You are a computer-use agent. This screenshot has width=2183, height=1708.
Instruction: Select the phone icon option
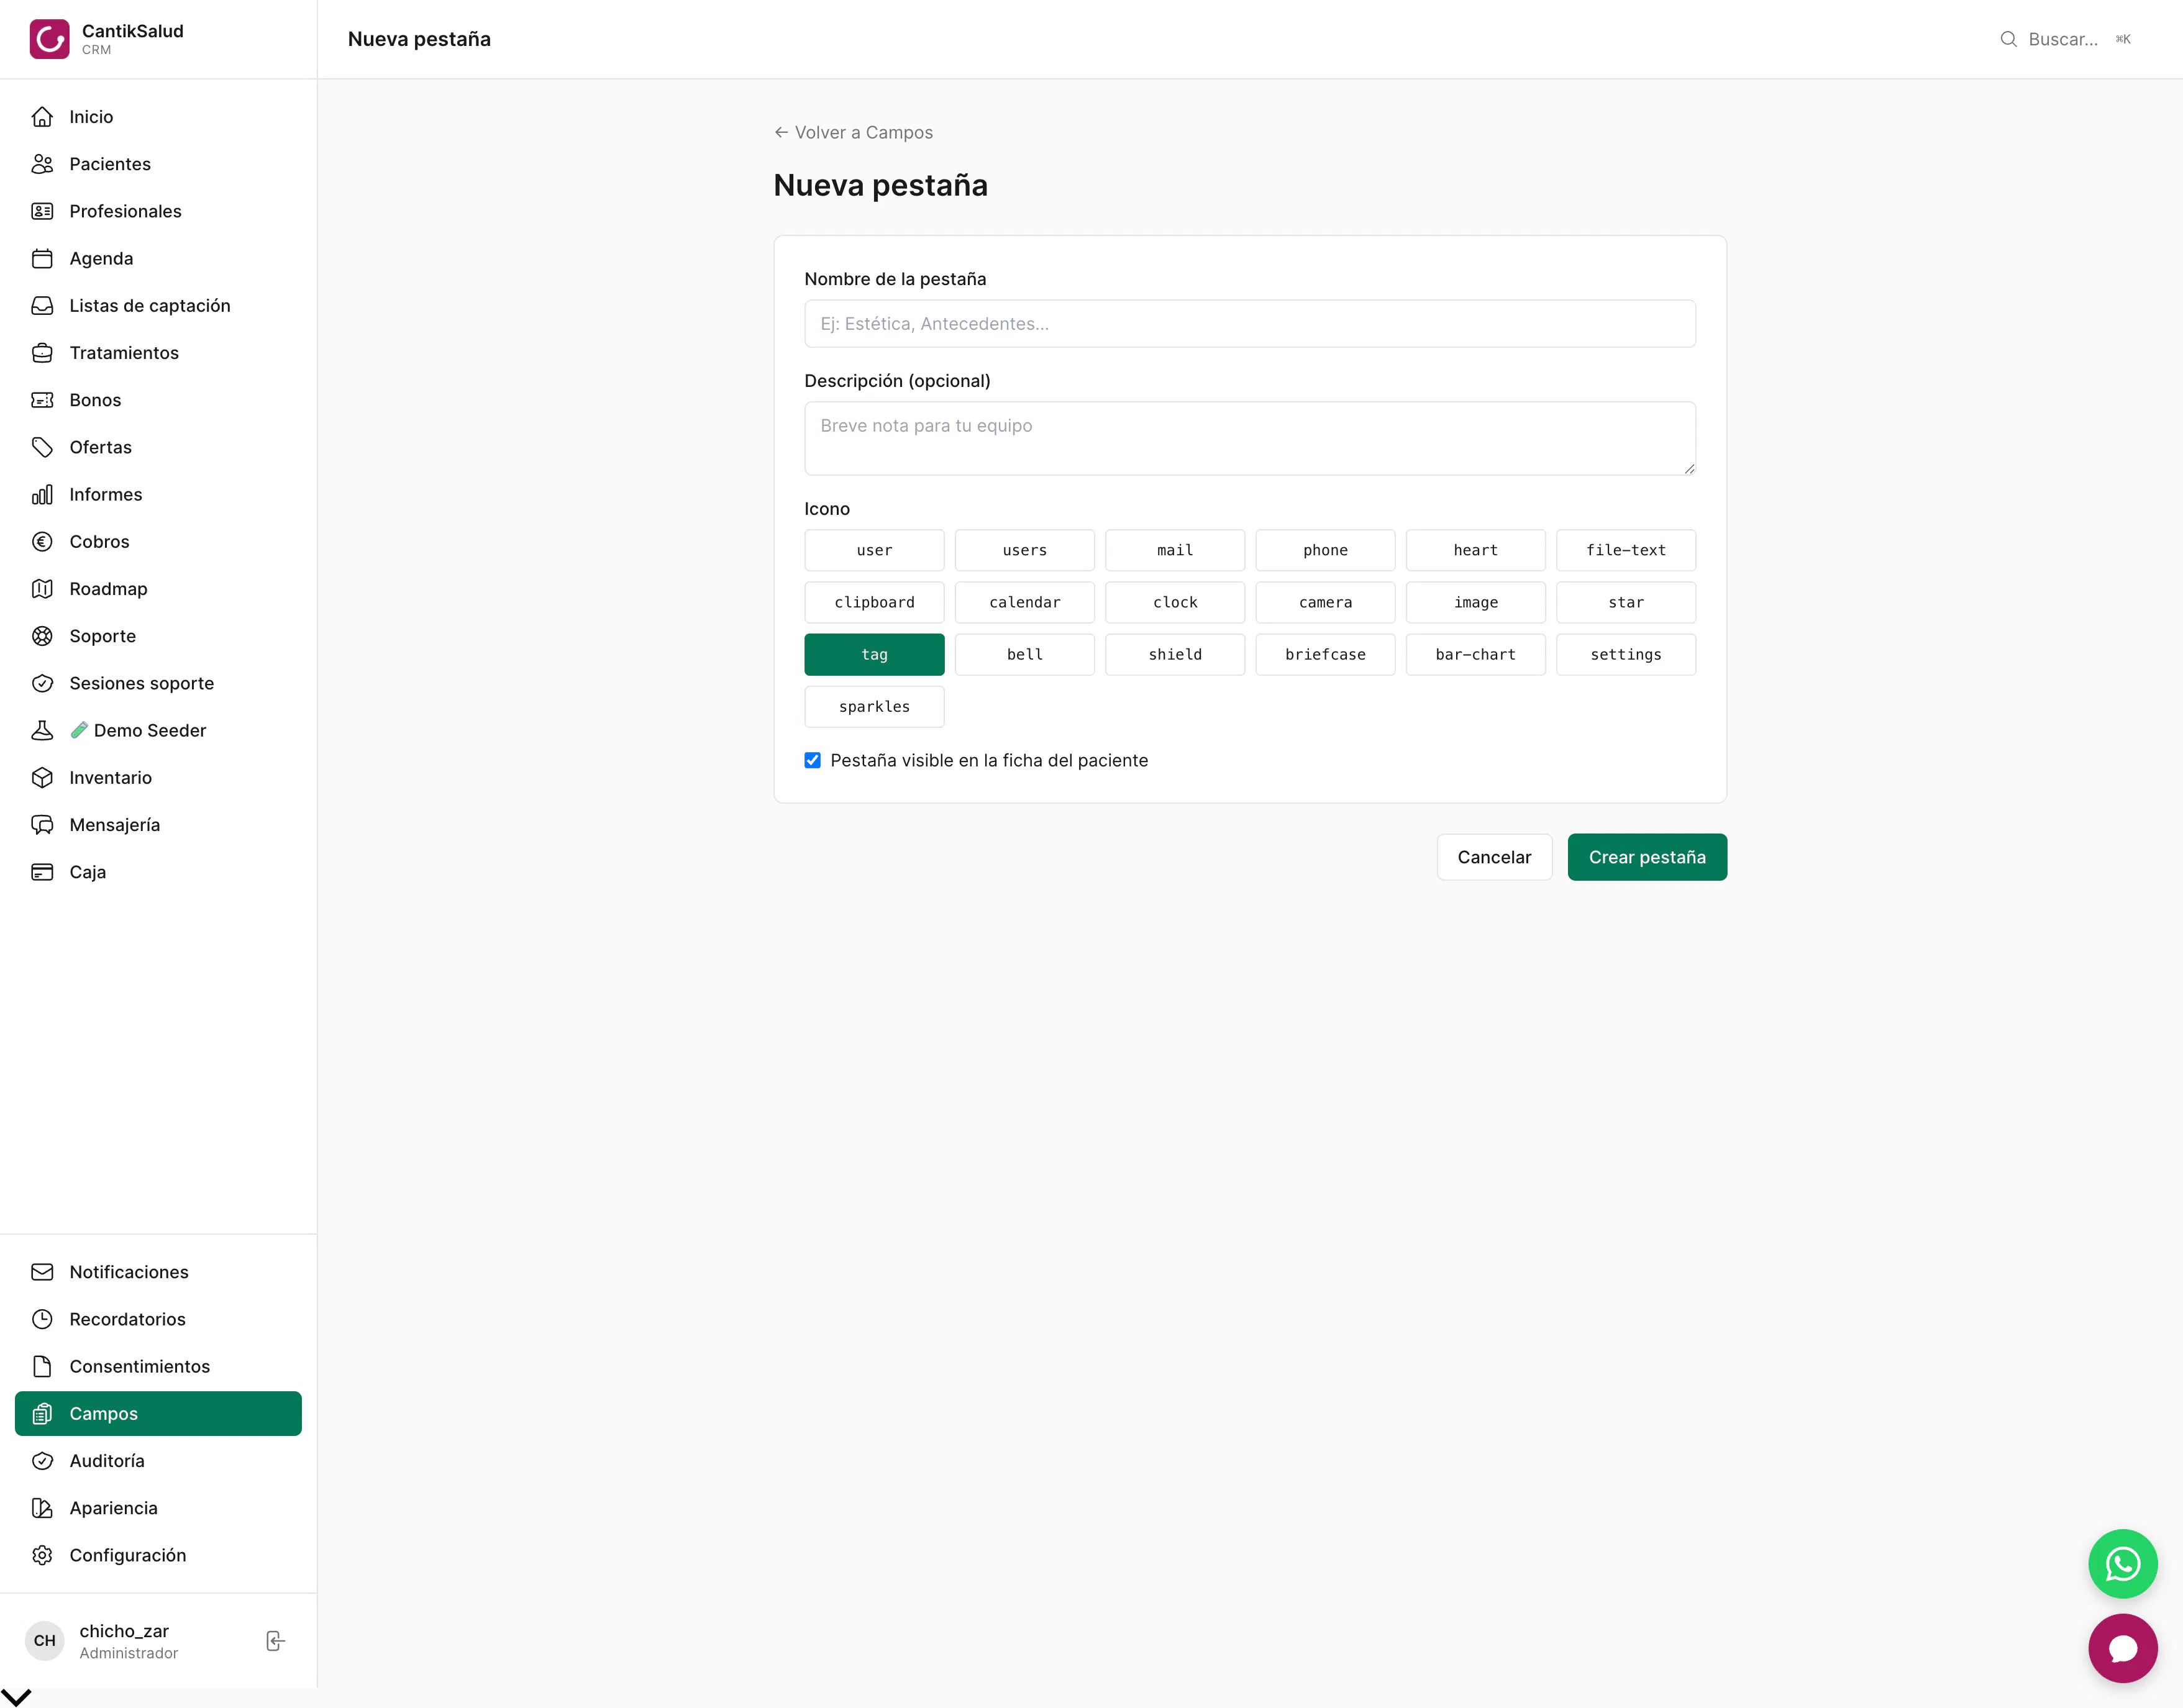tap(1325, 550)
